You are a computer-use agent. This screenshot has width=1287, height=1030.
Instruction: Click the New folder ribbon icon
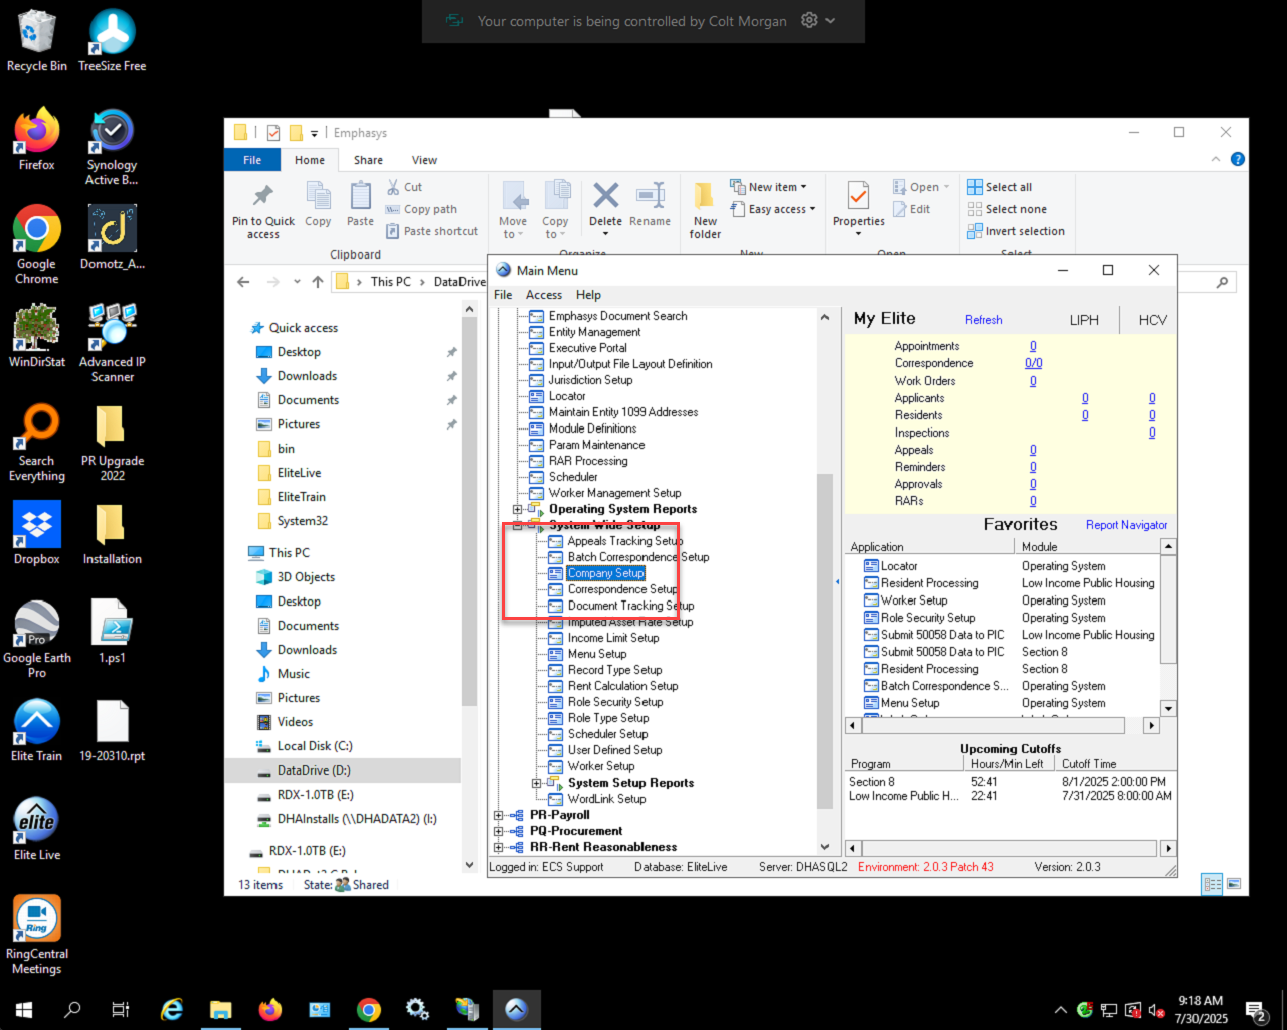pos(705,195)
